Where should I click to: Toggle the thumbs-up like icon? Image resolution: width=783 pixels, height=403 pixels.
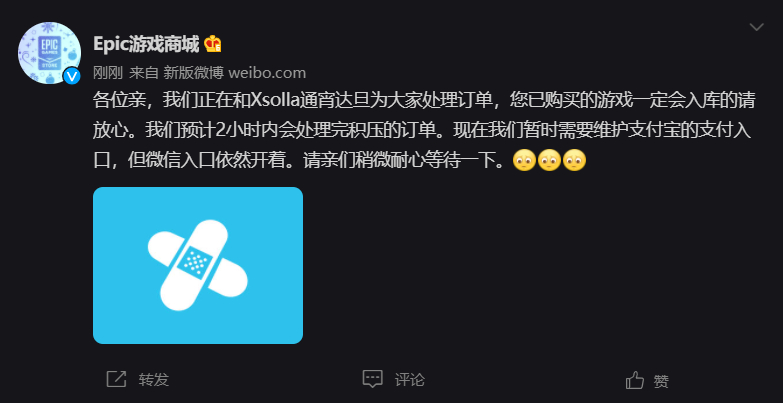pyautogui.click(x=635, y=380)
